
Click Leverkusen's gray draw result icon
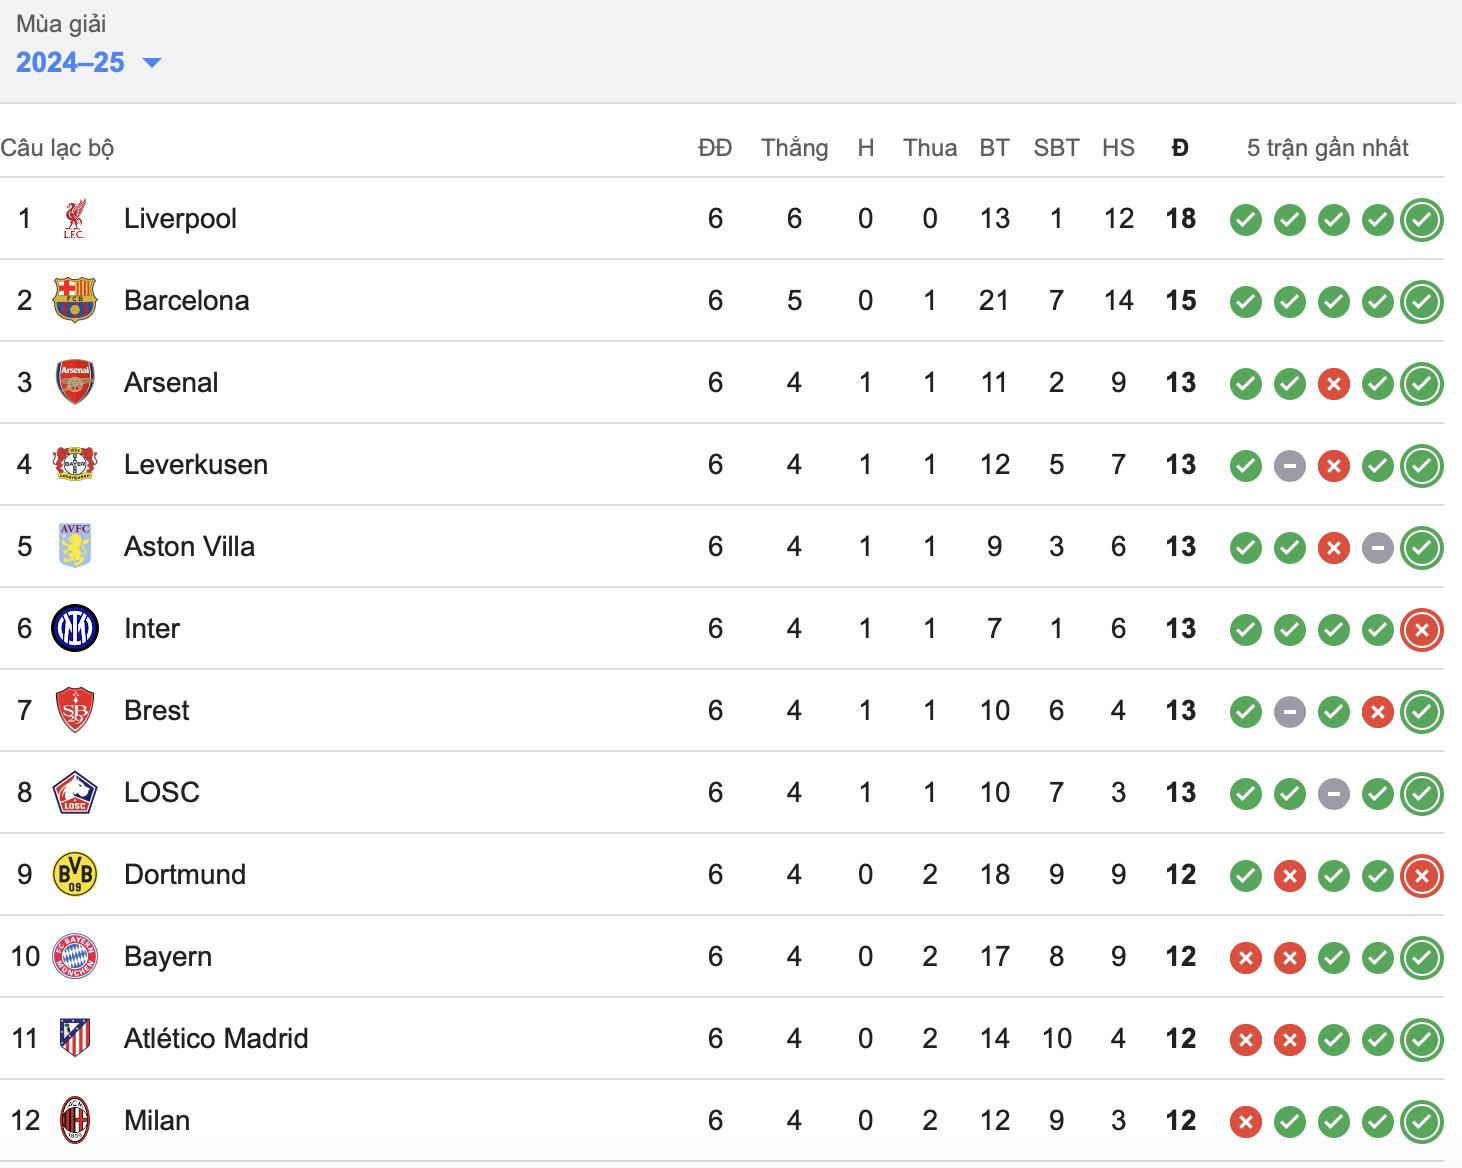click(1289, 464)
